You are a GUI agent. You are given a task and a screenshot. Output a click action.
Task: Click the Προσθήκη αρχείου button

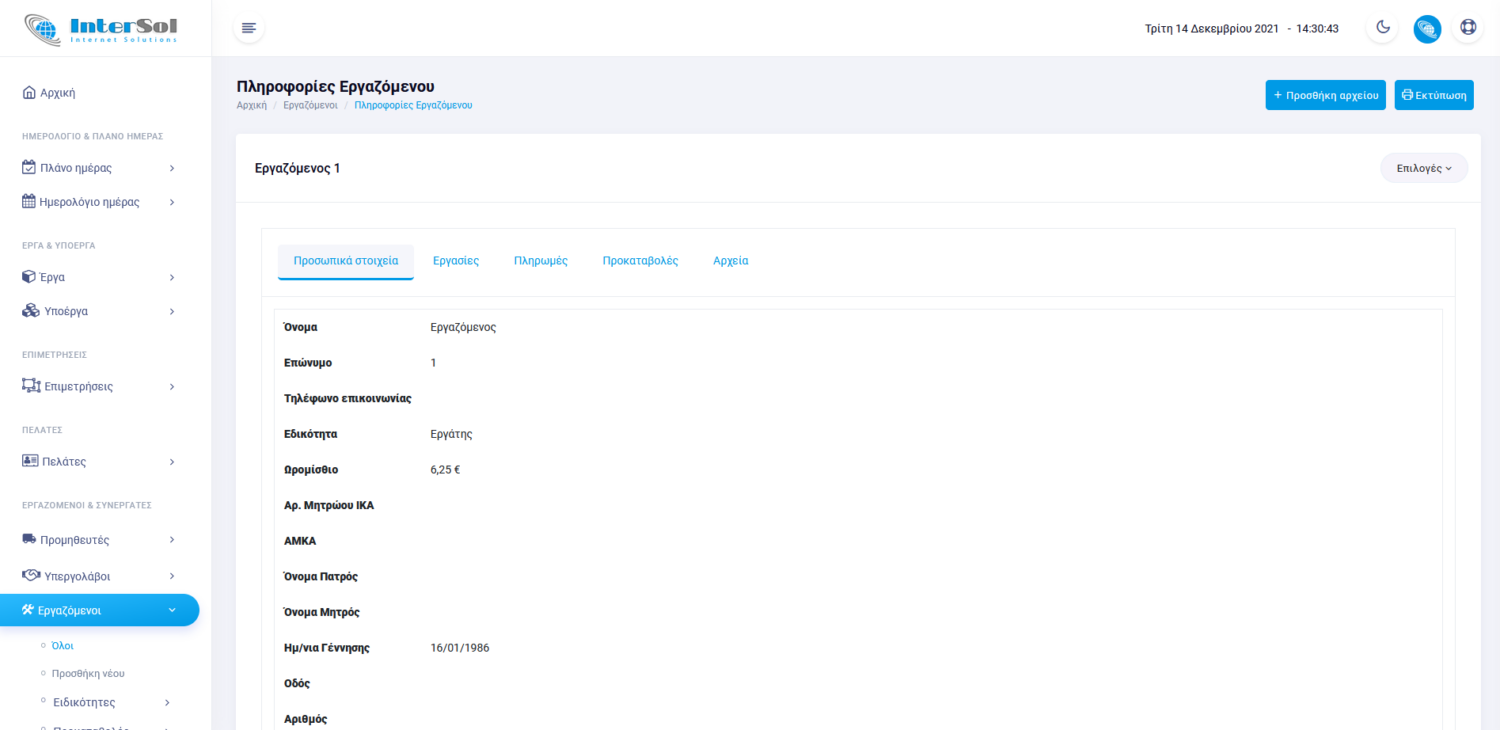1325,95
